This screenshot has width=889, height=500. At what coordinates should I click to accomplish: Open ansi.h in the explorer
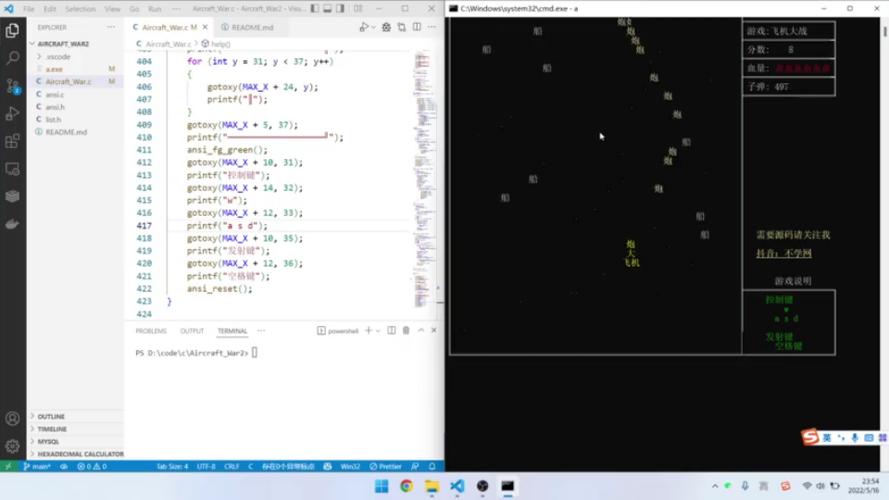point(75,107)
